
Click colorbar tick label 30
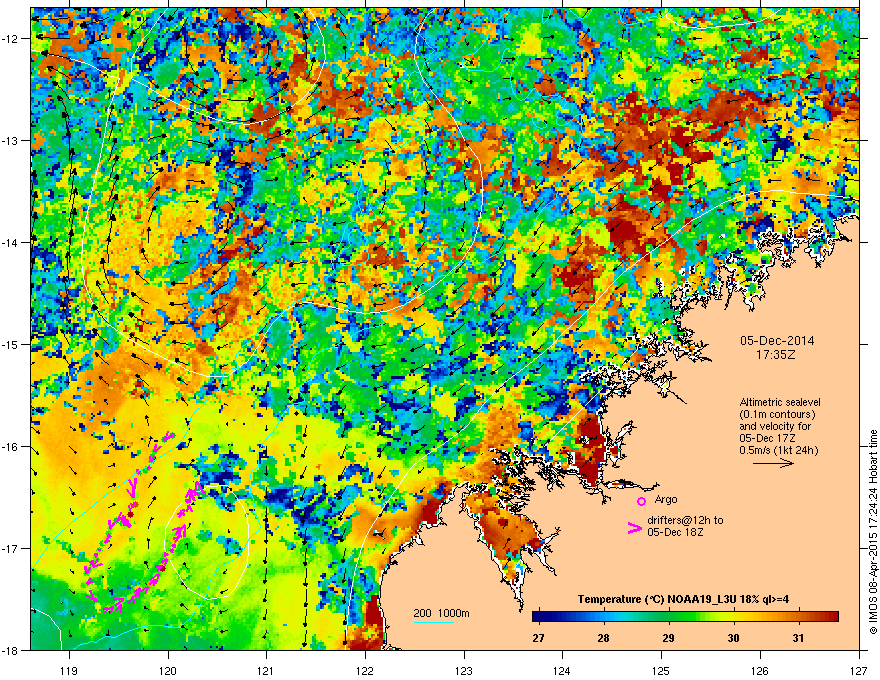pos(733,638)
